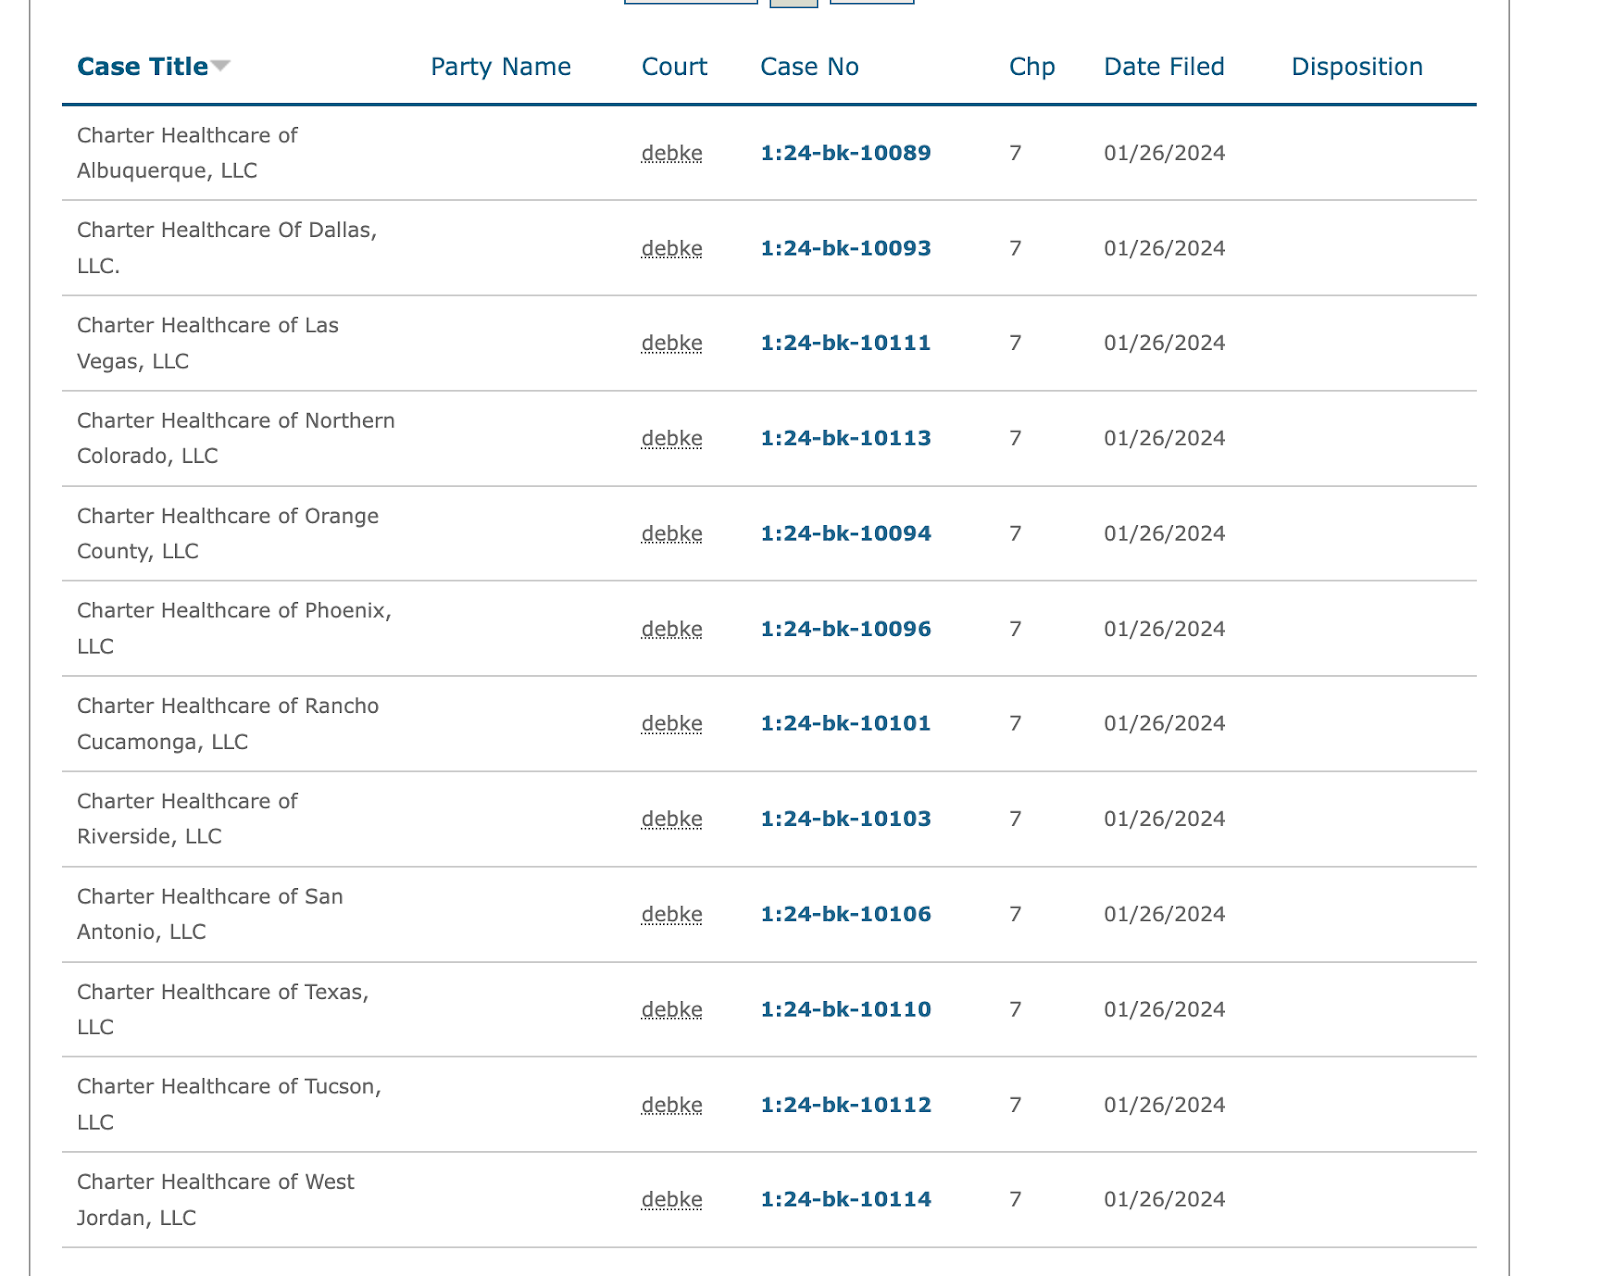Select date 01/26/2024 in case 1:24-bk-10106 row

coord(1165,914)
